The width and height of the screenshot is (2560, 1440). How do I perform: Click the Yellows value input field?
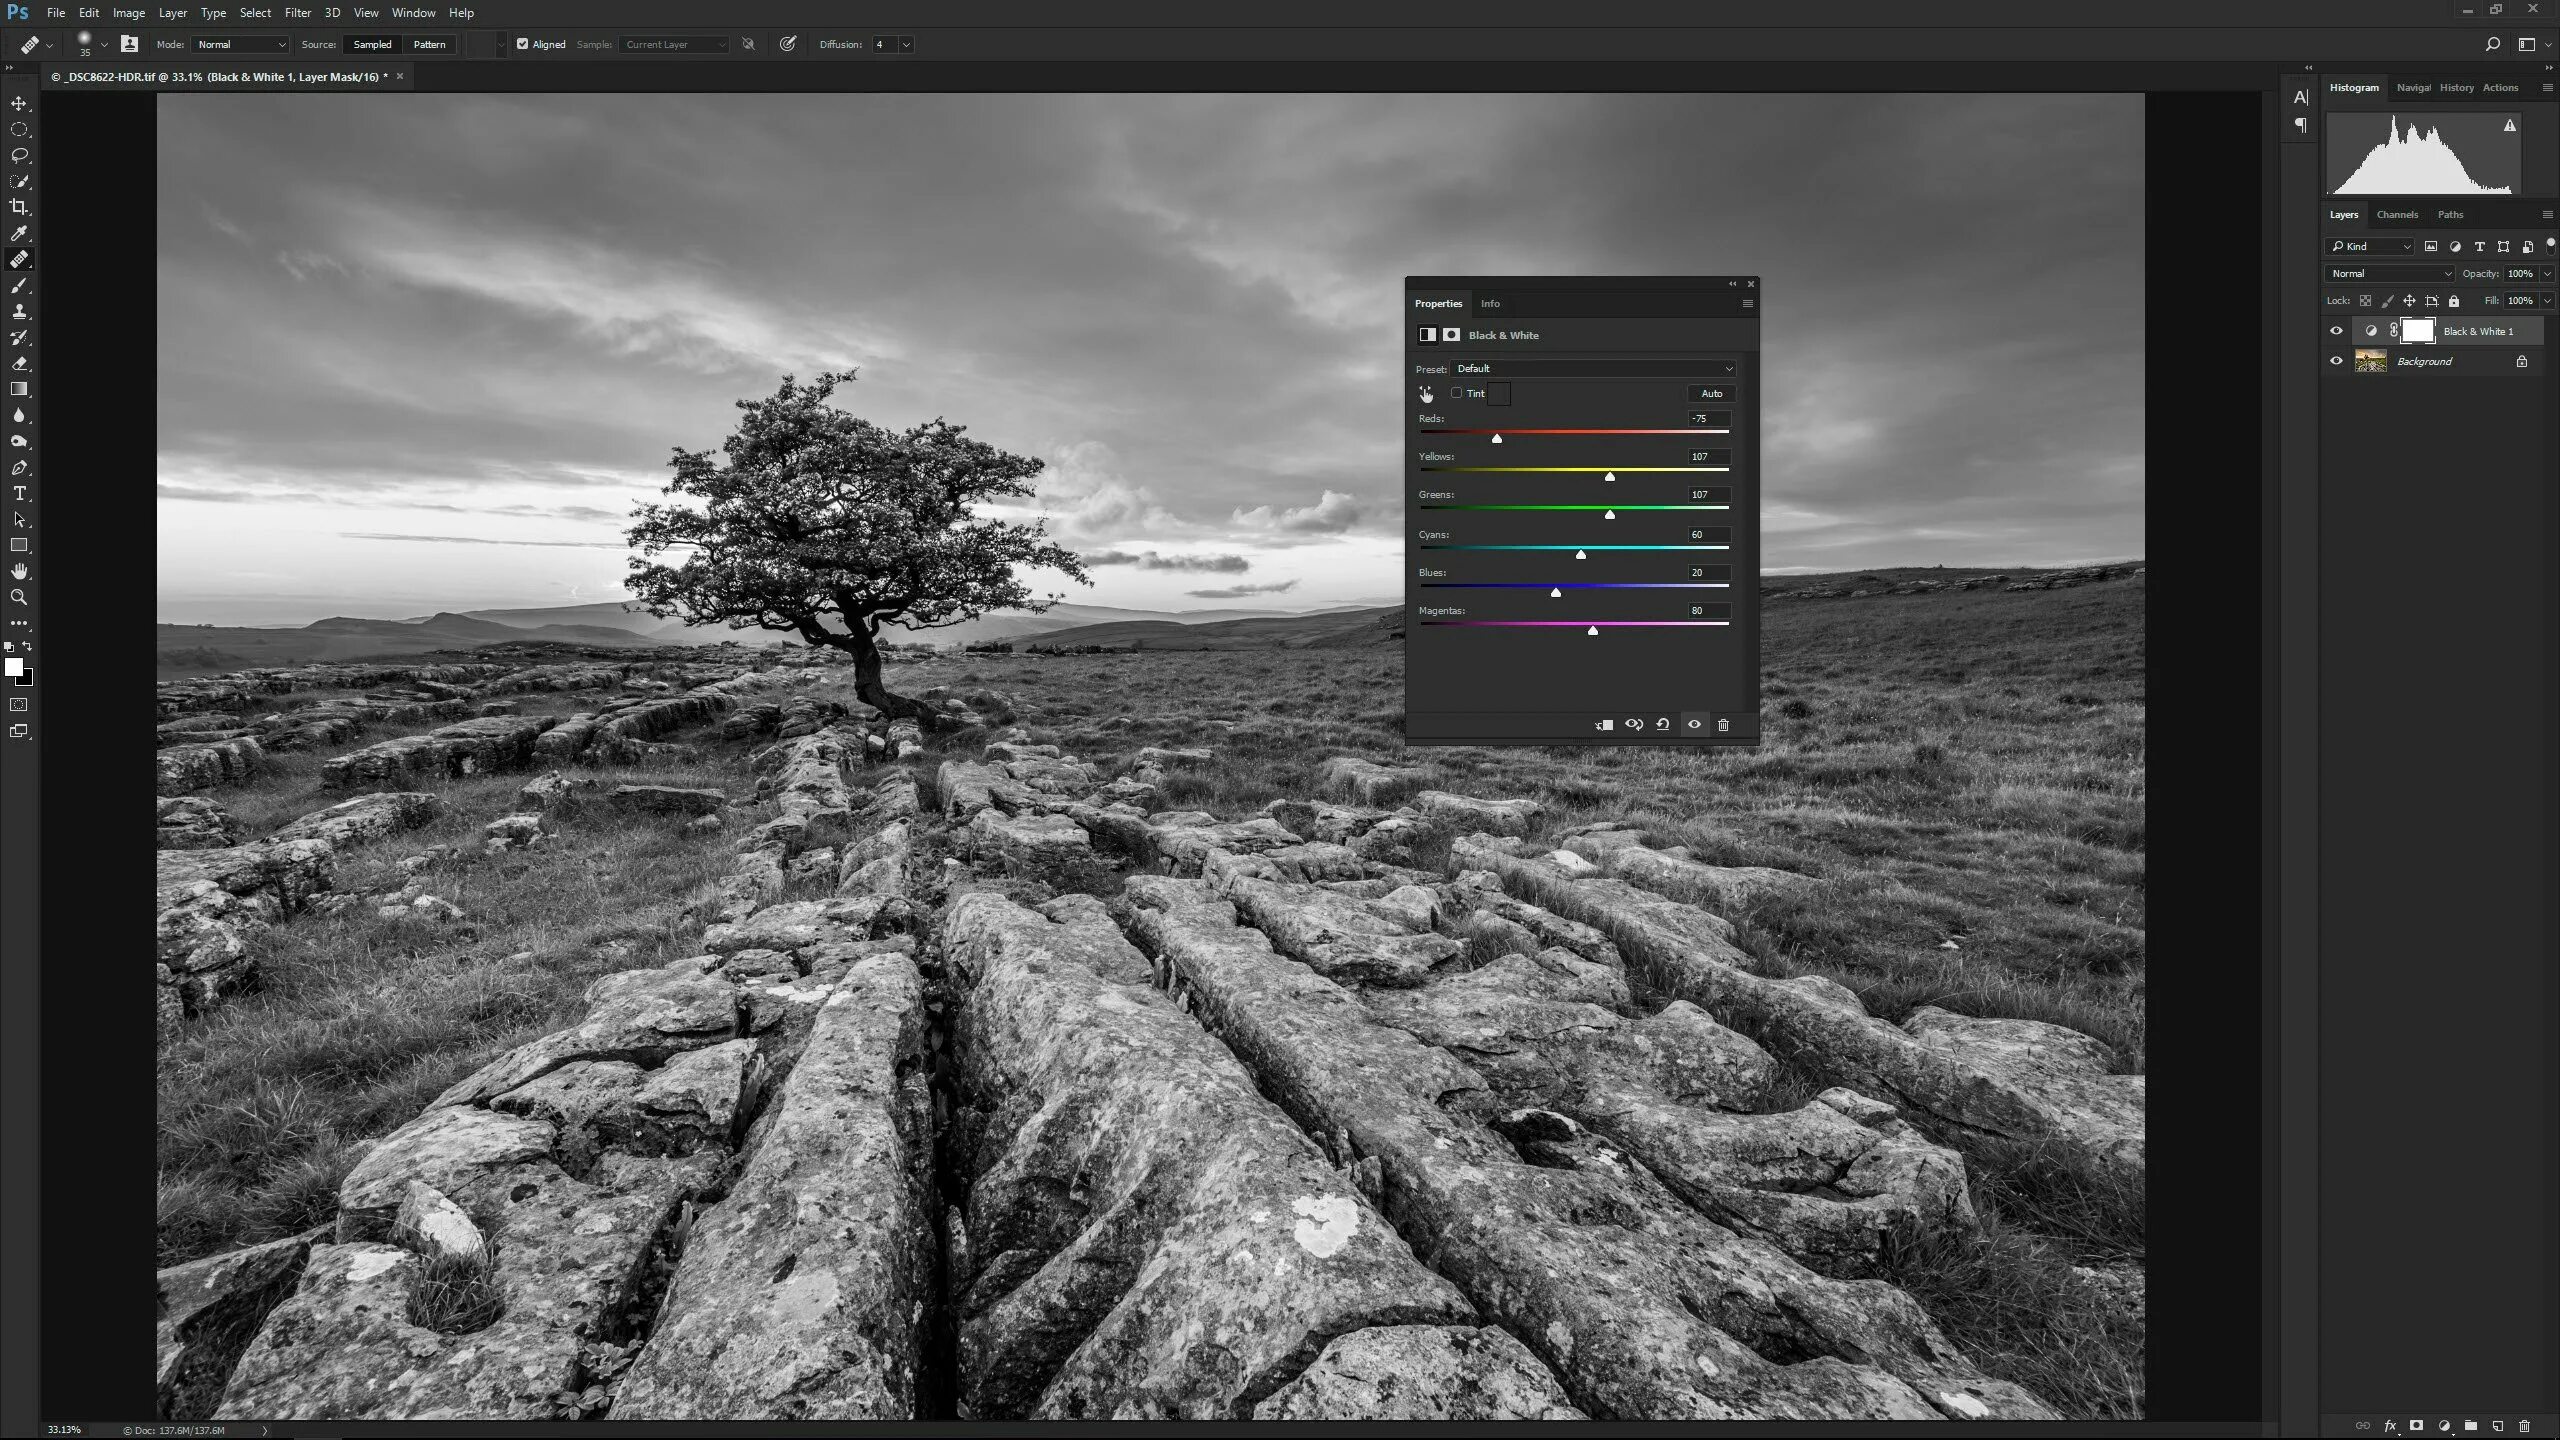coord(1708,456)
